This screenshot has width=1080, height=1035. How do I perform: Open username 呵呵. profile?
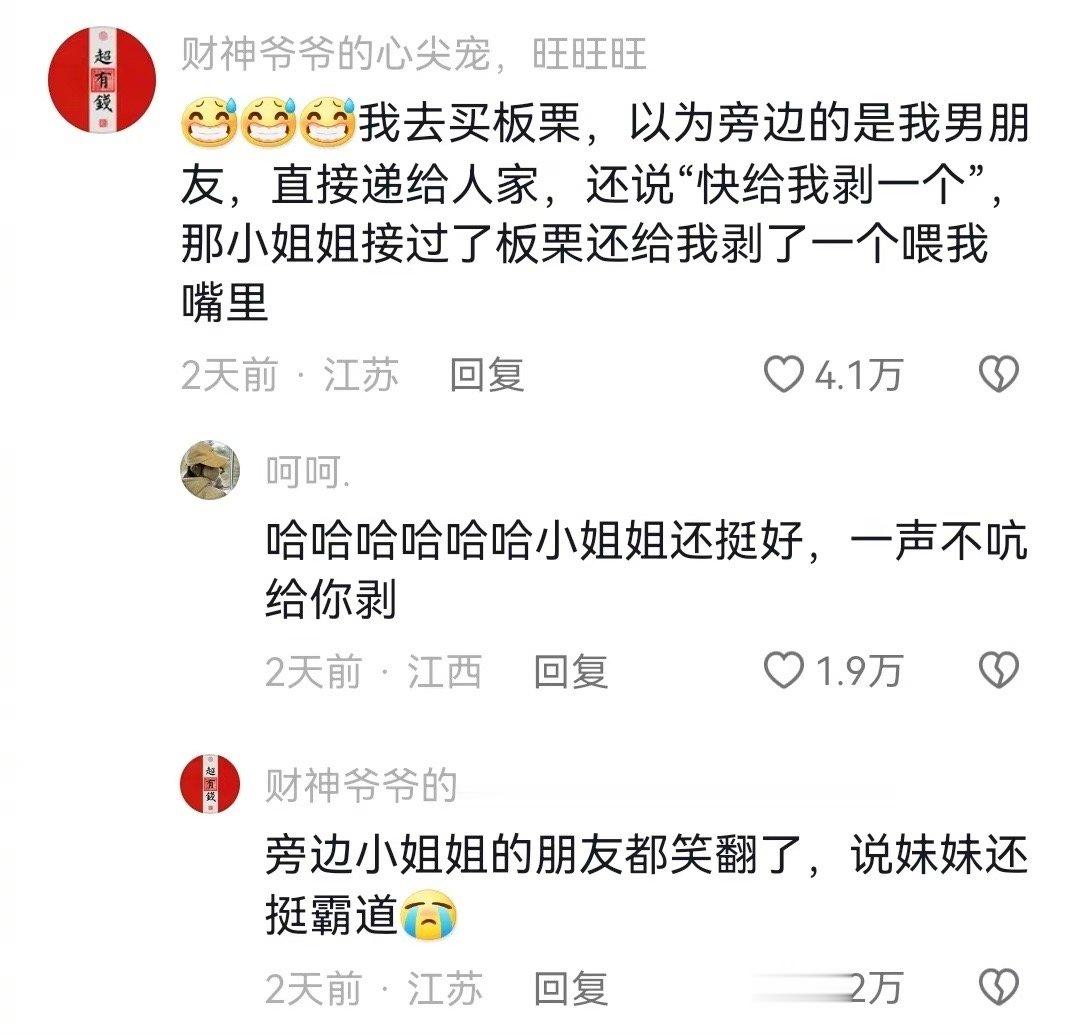click(308, 472)
